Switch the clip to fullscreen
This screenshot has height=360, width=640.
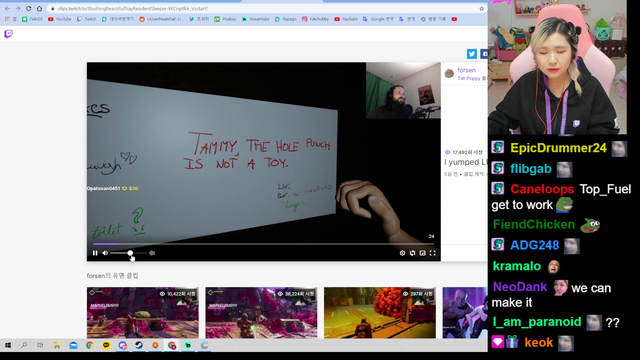[x=433, y=253]
